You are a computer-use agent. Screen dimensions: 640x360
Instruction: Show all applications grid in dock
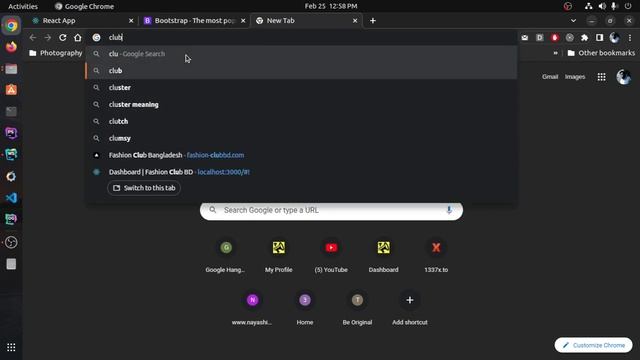[x=11, y=347]
